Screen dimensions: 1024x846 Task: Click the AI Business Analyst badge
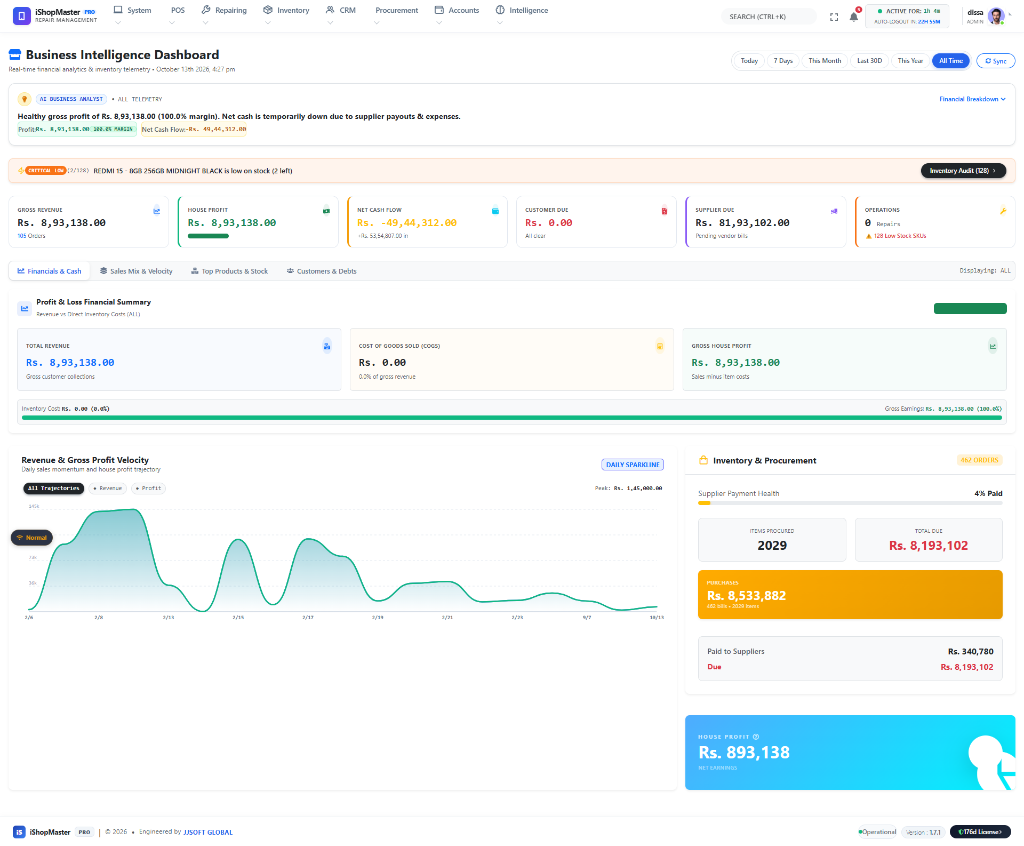tap(71, 99)
